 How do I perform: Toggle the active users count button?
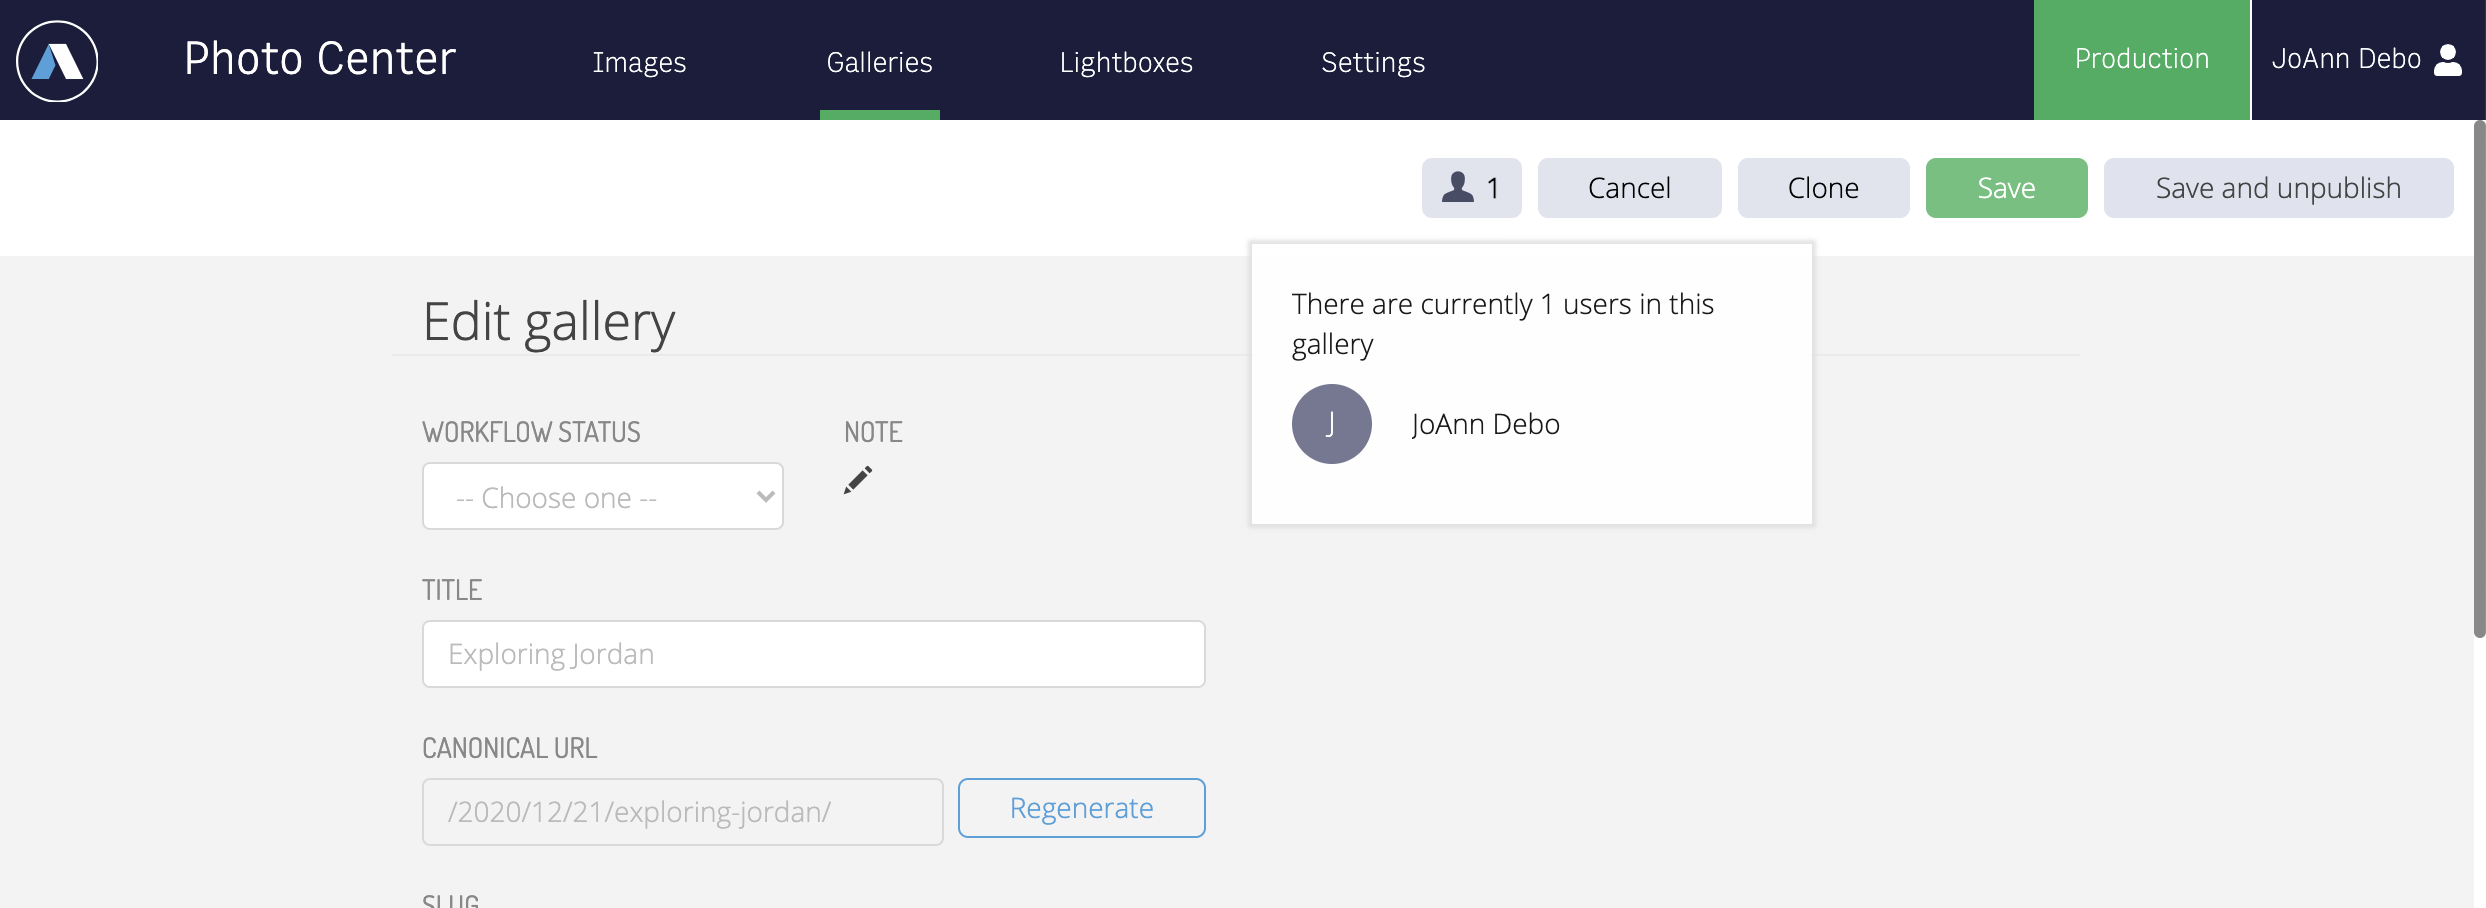pos(1471,188)
